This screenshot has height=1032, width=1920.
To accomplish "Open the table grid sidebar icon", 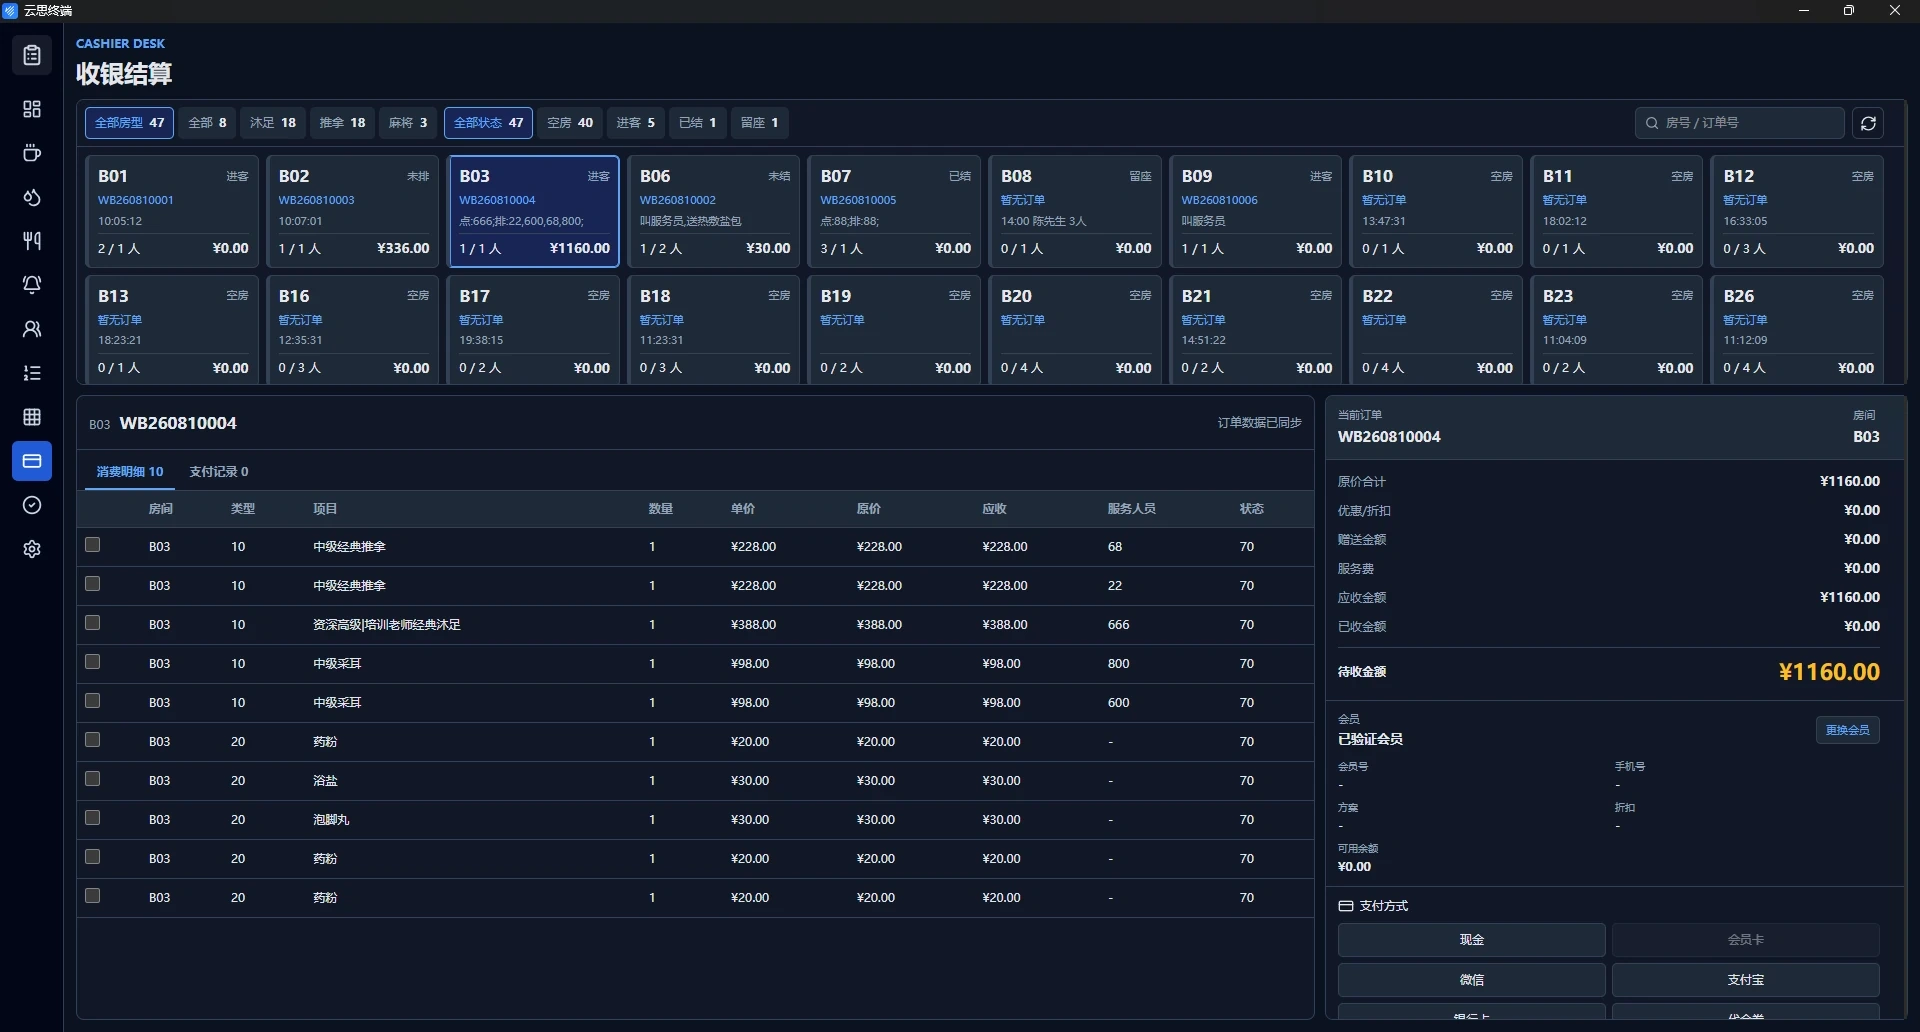I will [32, 417].
